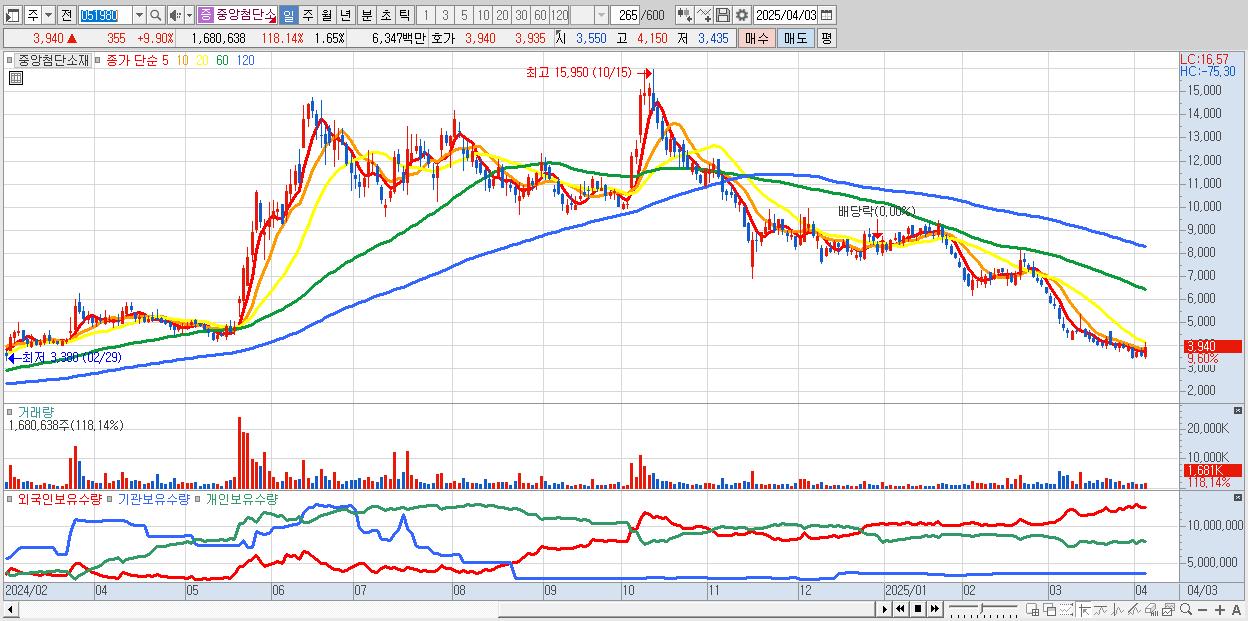Click the stop button in playback controls

point(917,609)
